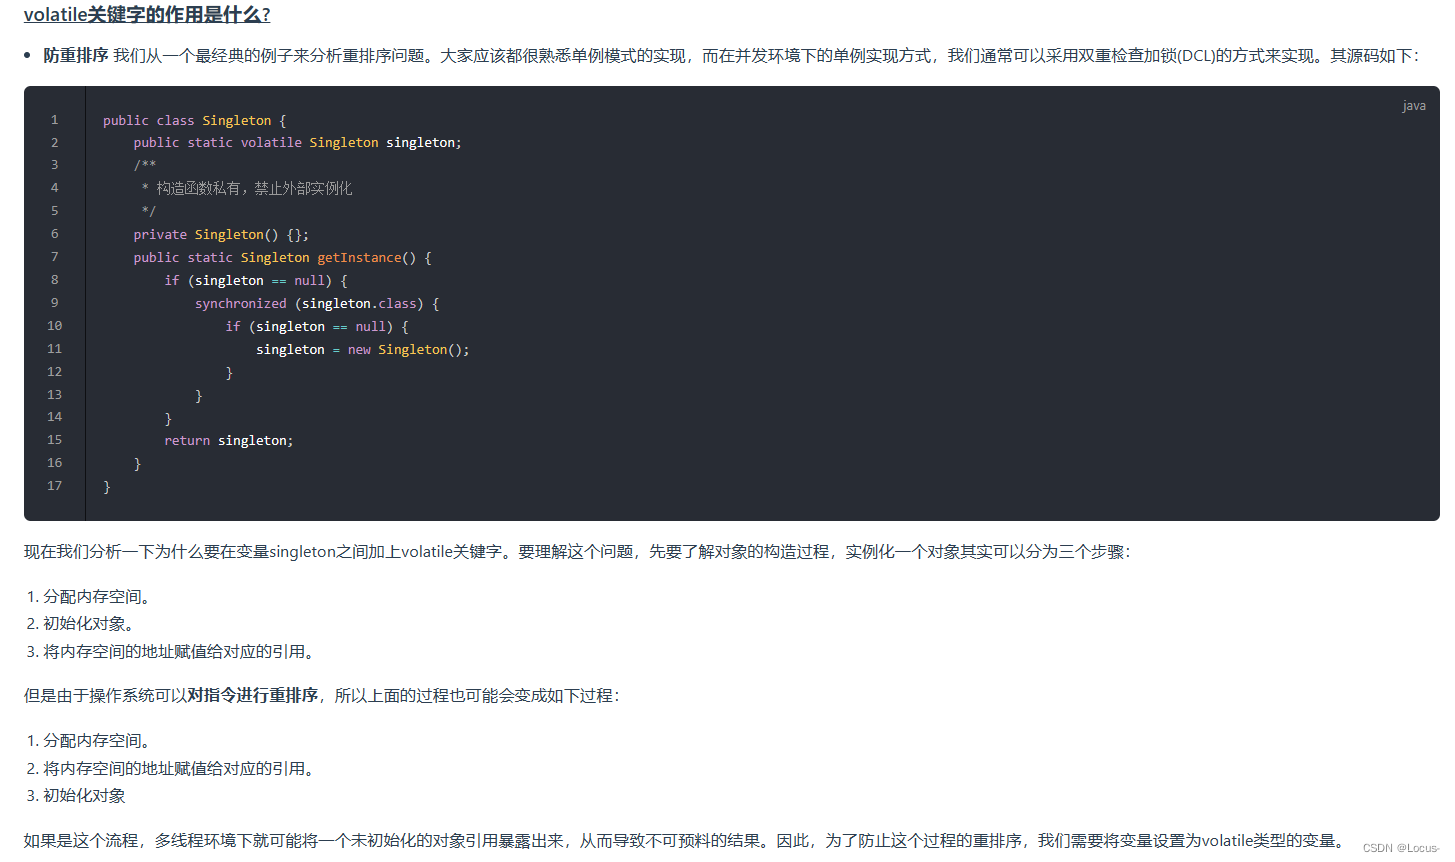Screen dimensions: 1455x862
Task: Click line number 11 in code gutter
Action: [x=55, y=349]
